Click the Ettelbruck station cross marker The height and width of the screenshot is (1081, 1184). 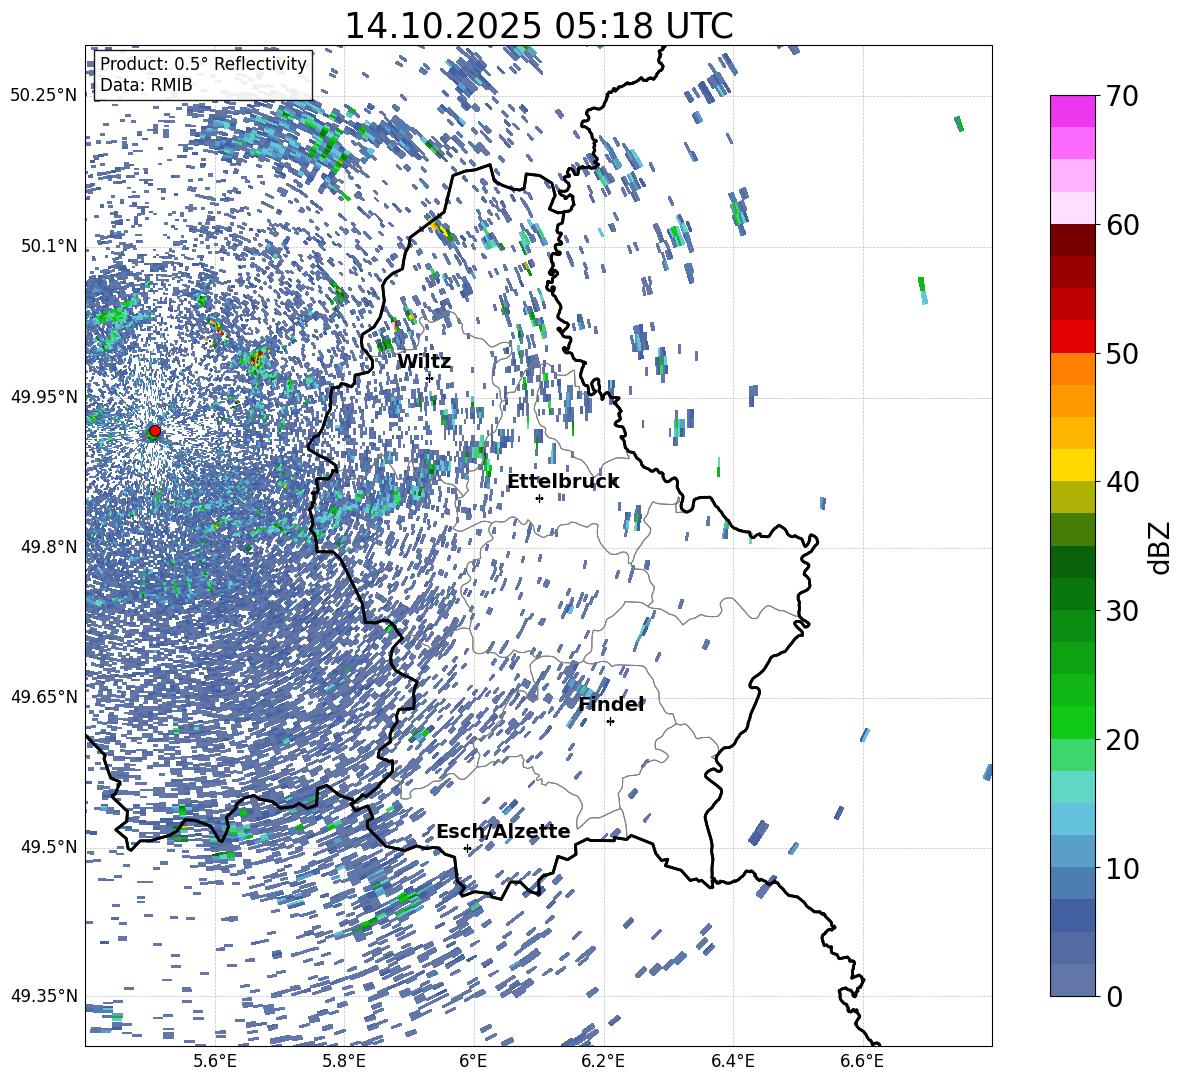[539, 498]
